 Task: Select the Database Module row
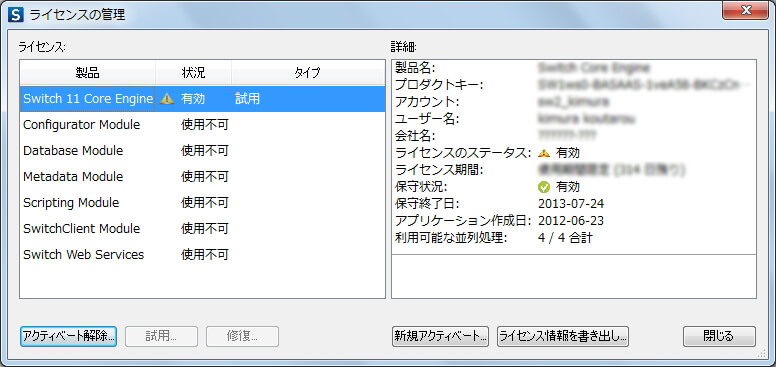[x=202, y=150]
